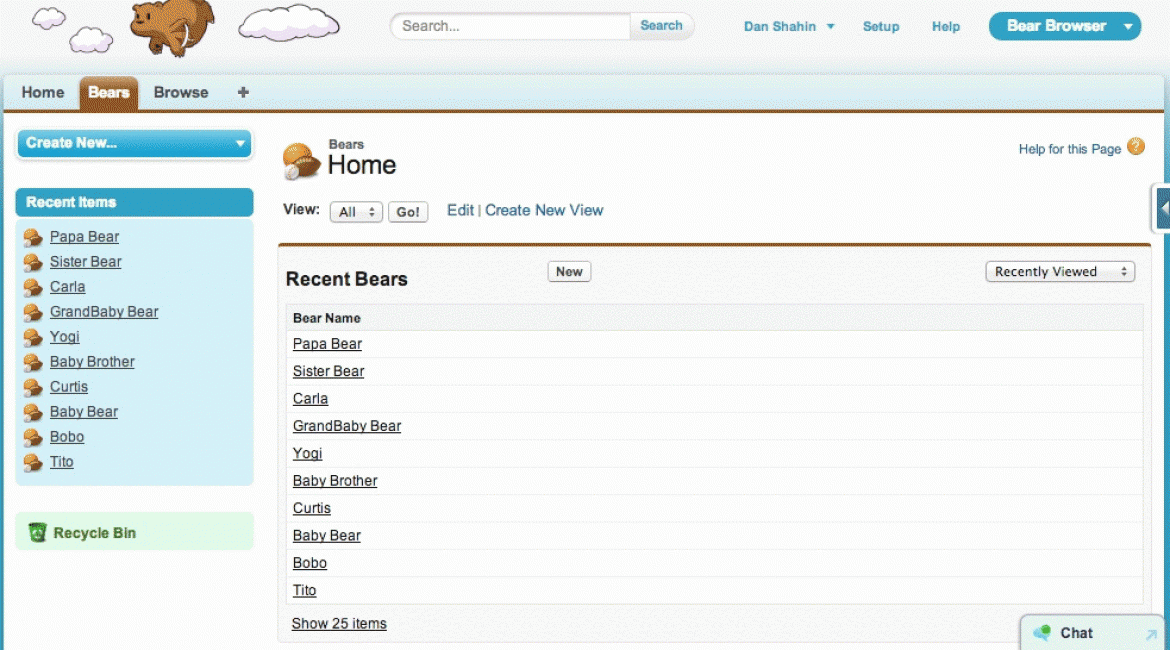Open Sister Bear in Recent Bears table
Screen dimensions: 1170x650
coord(328,372)
